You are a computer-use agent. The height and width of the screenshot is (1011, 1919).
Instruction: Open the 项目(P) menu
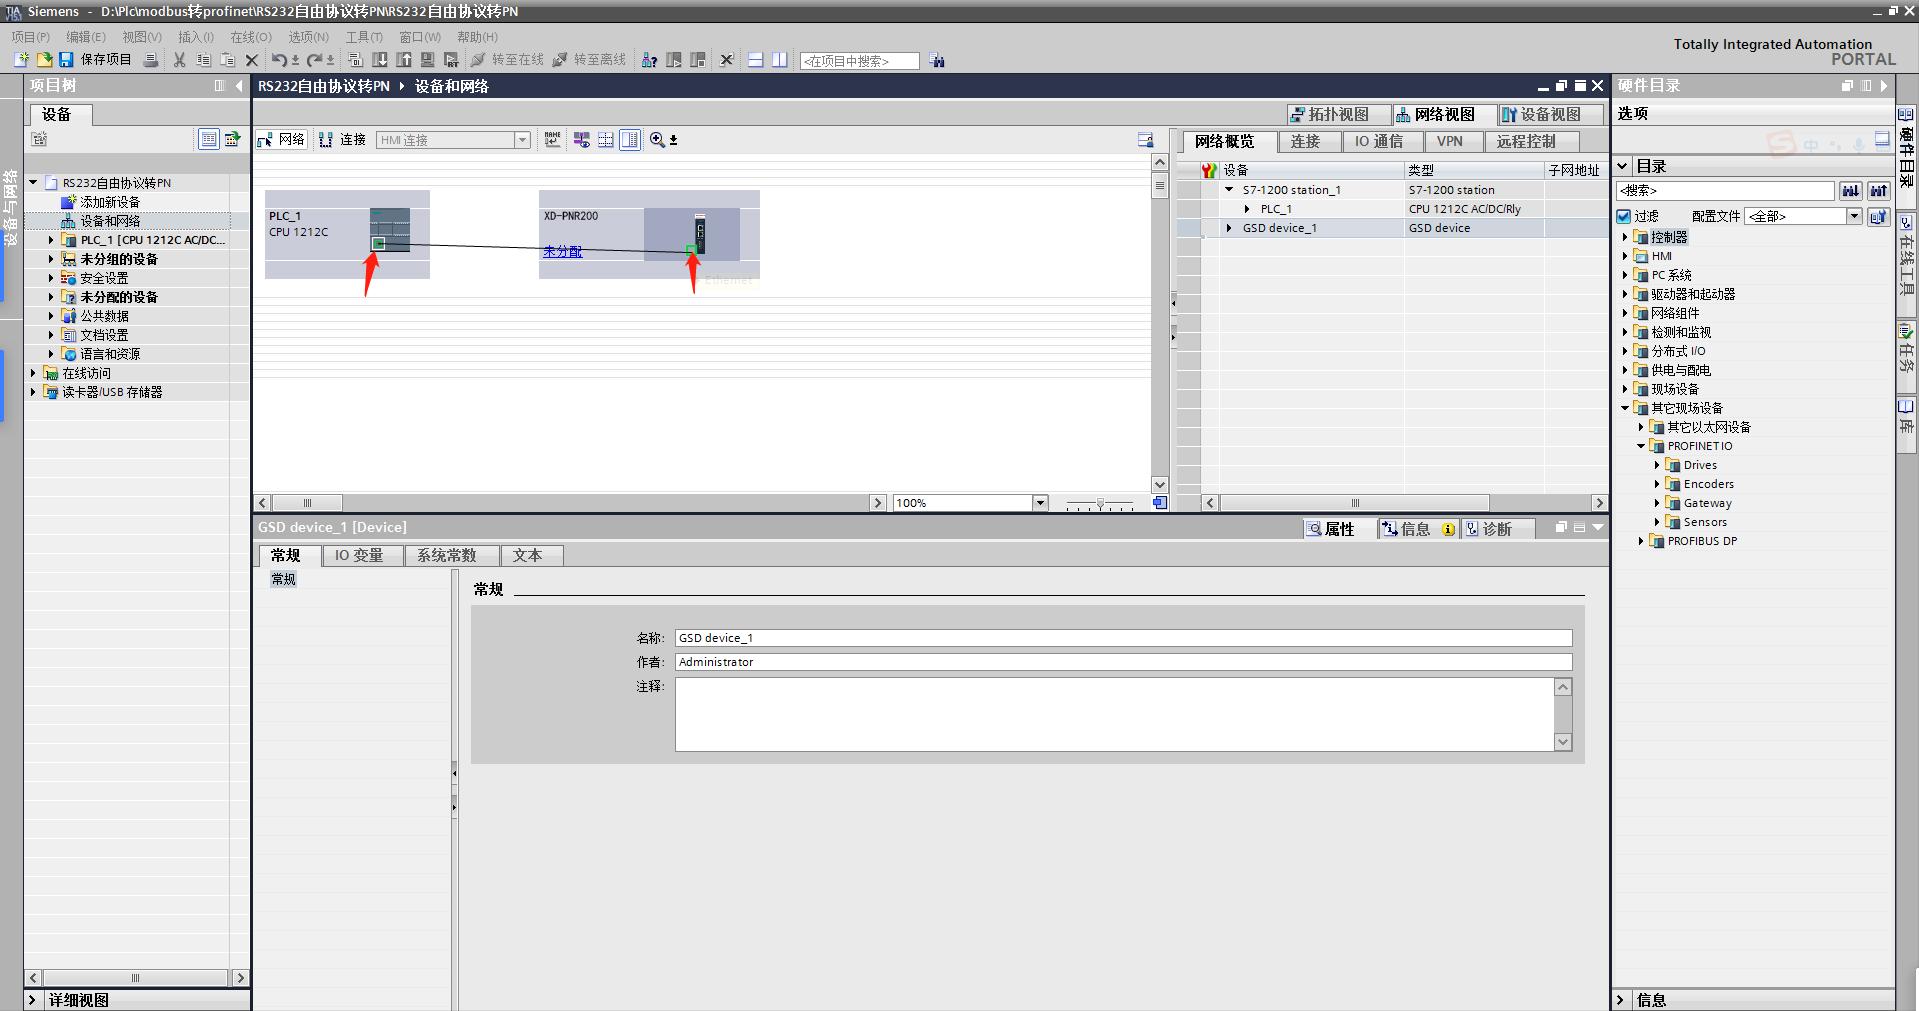pyautogui.click(x=31, y=37)
